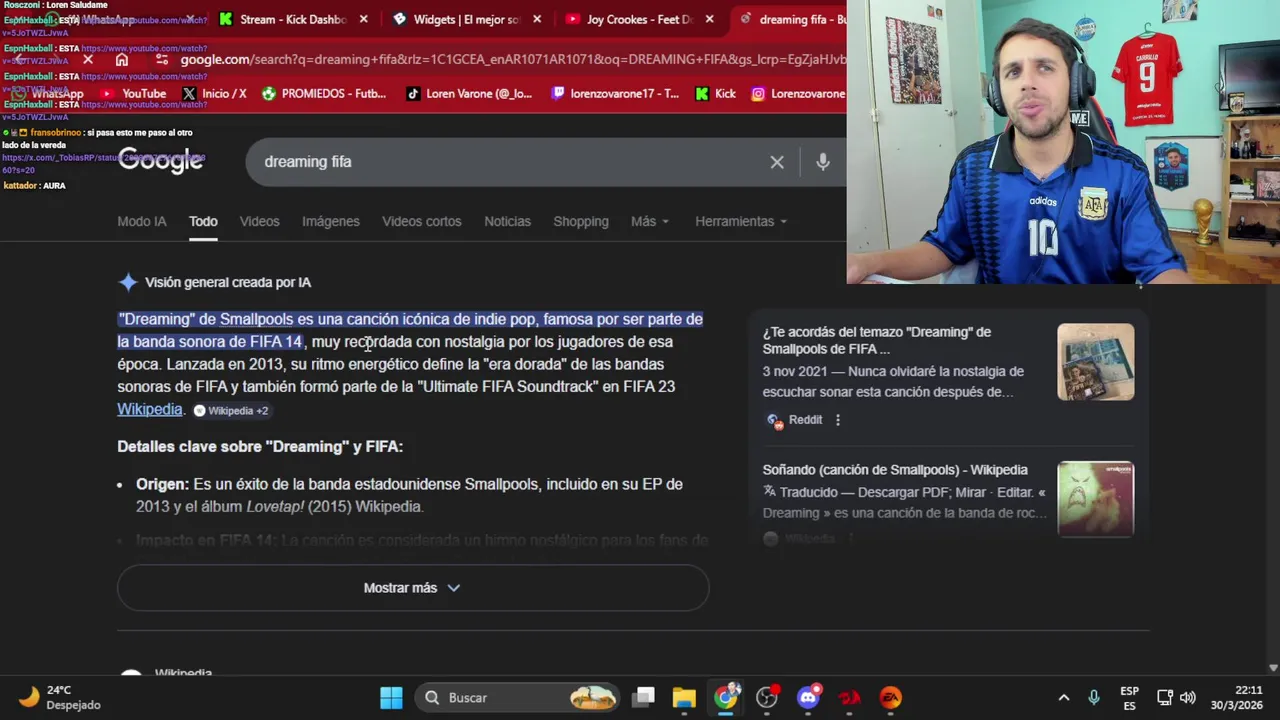Launch File Explorer from taskbar

point(684,697)
